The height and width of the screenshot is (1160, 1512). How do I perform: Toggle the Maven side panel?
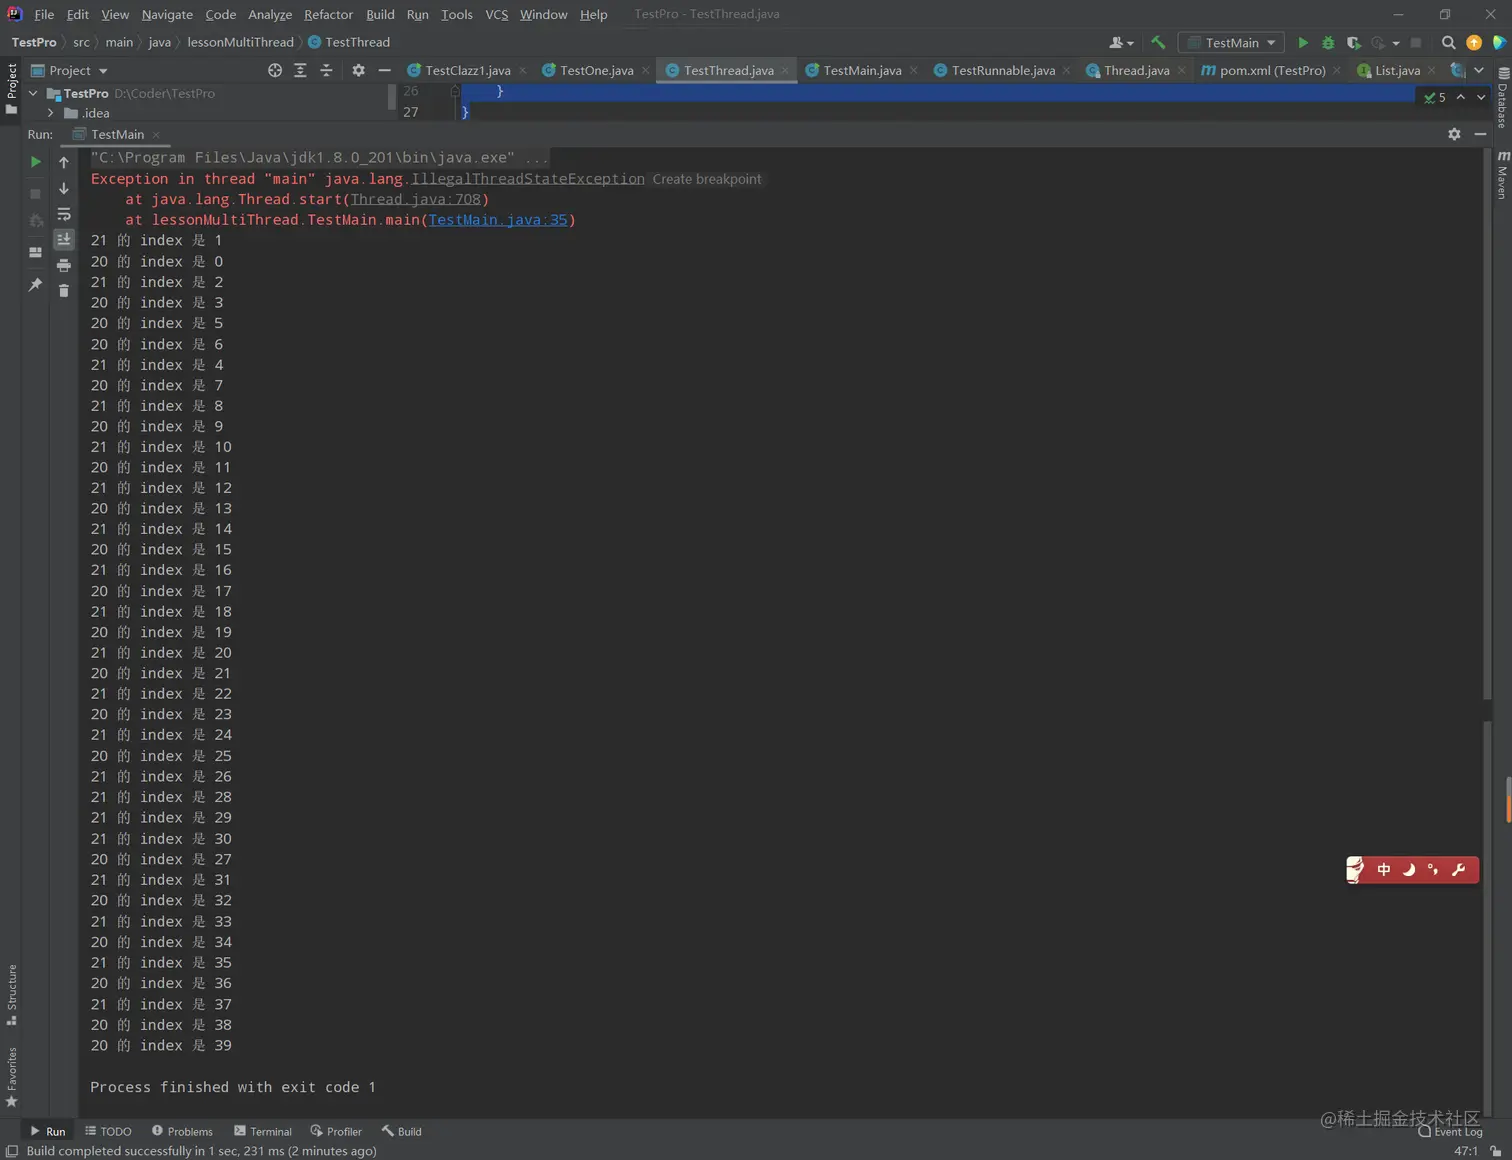click(x=1502, y=175)
